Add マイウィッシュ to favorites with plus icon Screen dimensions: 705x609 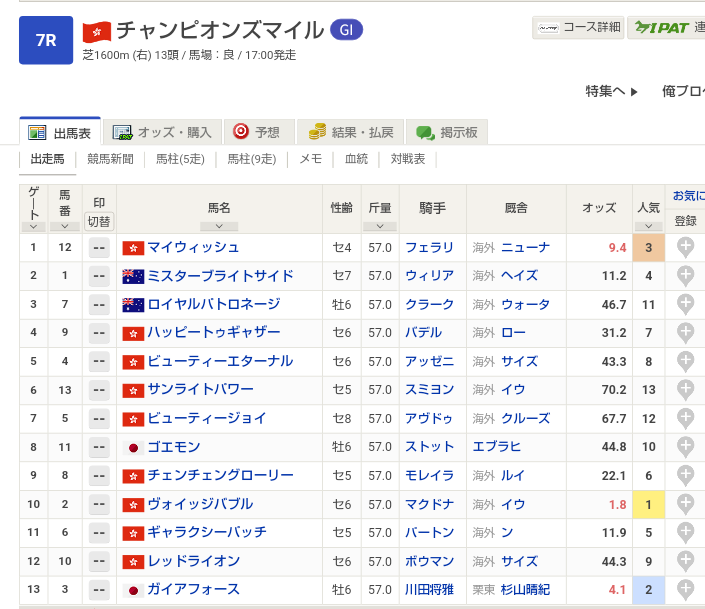686,248
